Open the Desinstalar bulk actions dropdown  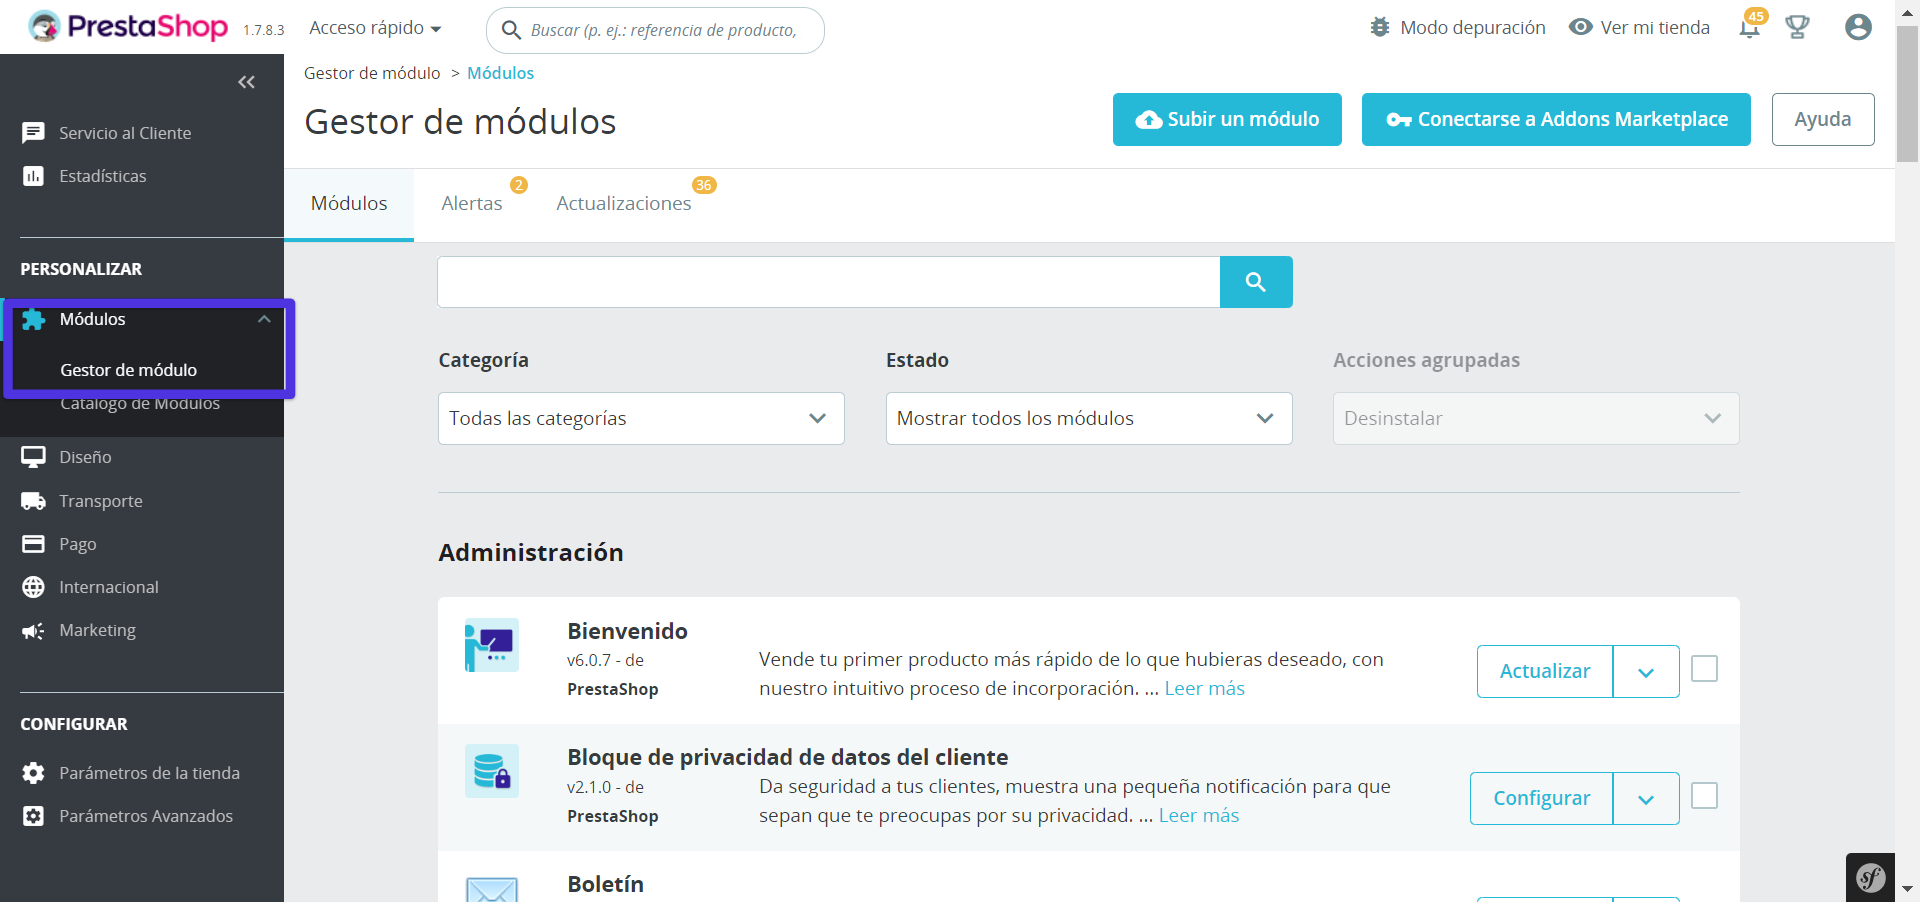point(1536,418)
